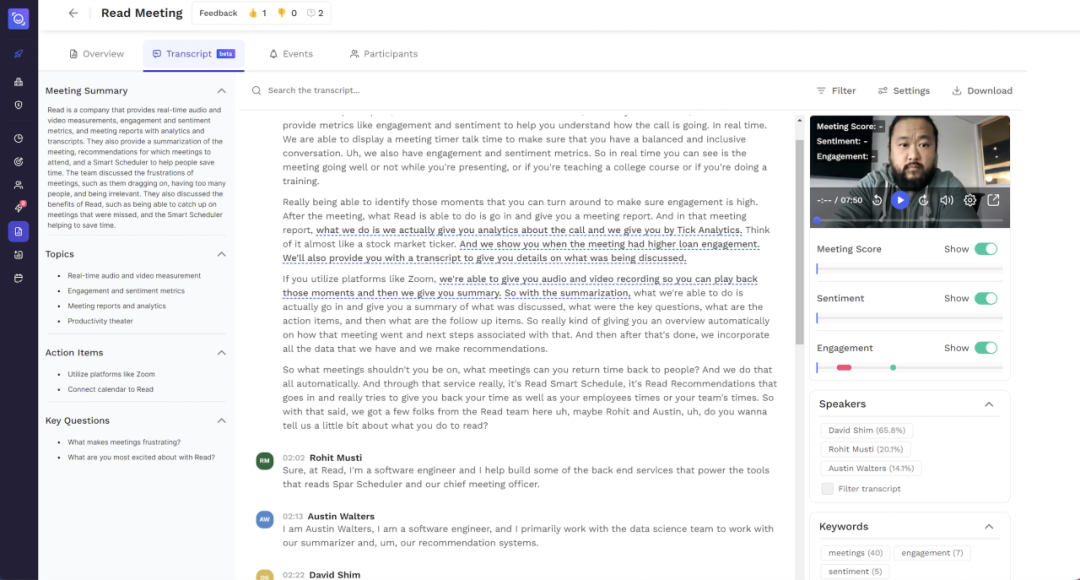Select the sentiment (5) keyword chip
1080x580 pixels.
(855, 571)
